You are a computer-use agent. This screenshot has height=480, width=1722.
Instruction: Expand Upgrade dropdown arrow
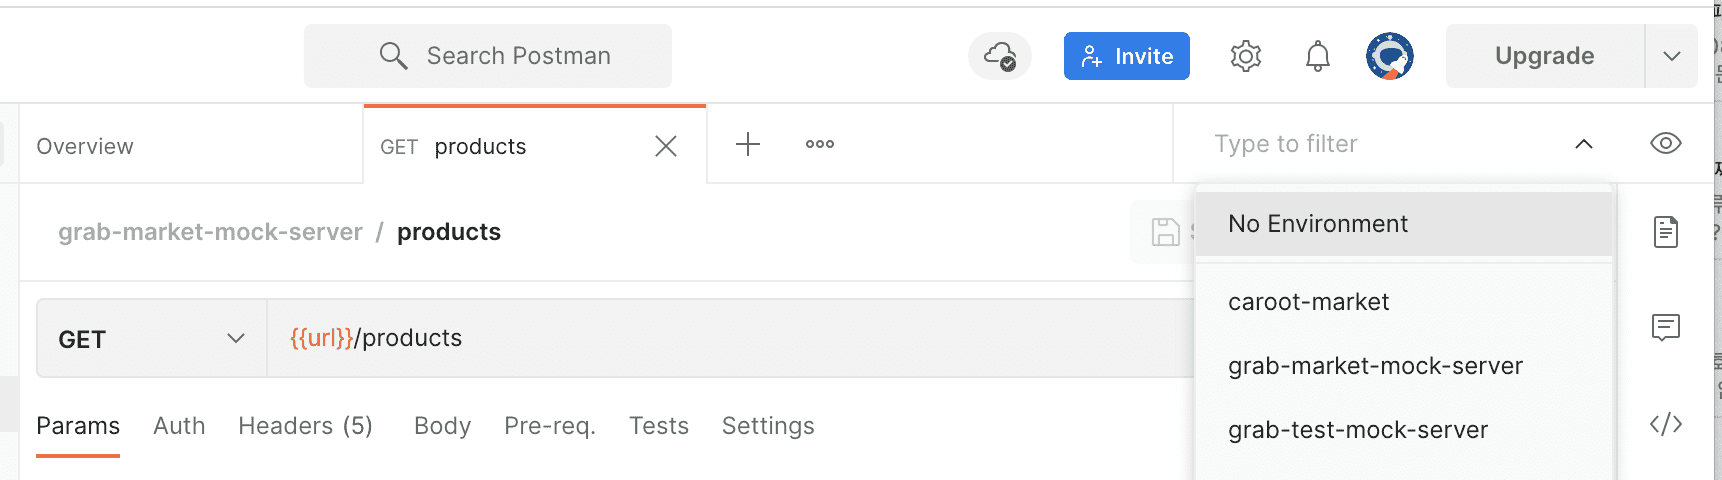1671,56
